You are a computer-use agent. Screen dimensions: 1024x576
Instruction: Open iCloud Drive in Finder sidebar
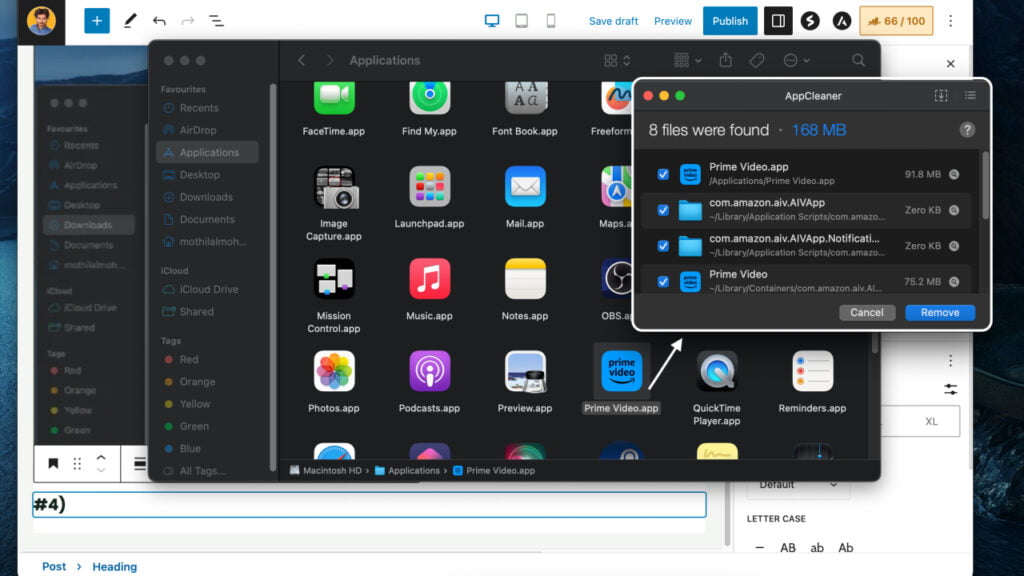(208, 289)
